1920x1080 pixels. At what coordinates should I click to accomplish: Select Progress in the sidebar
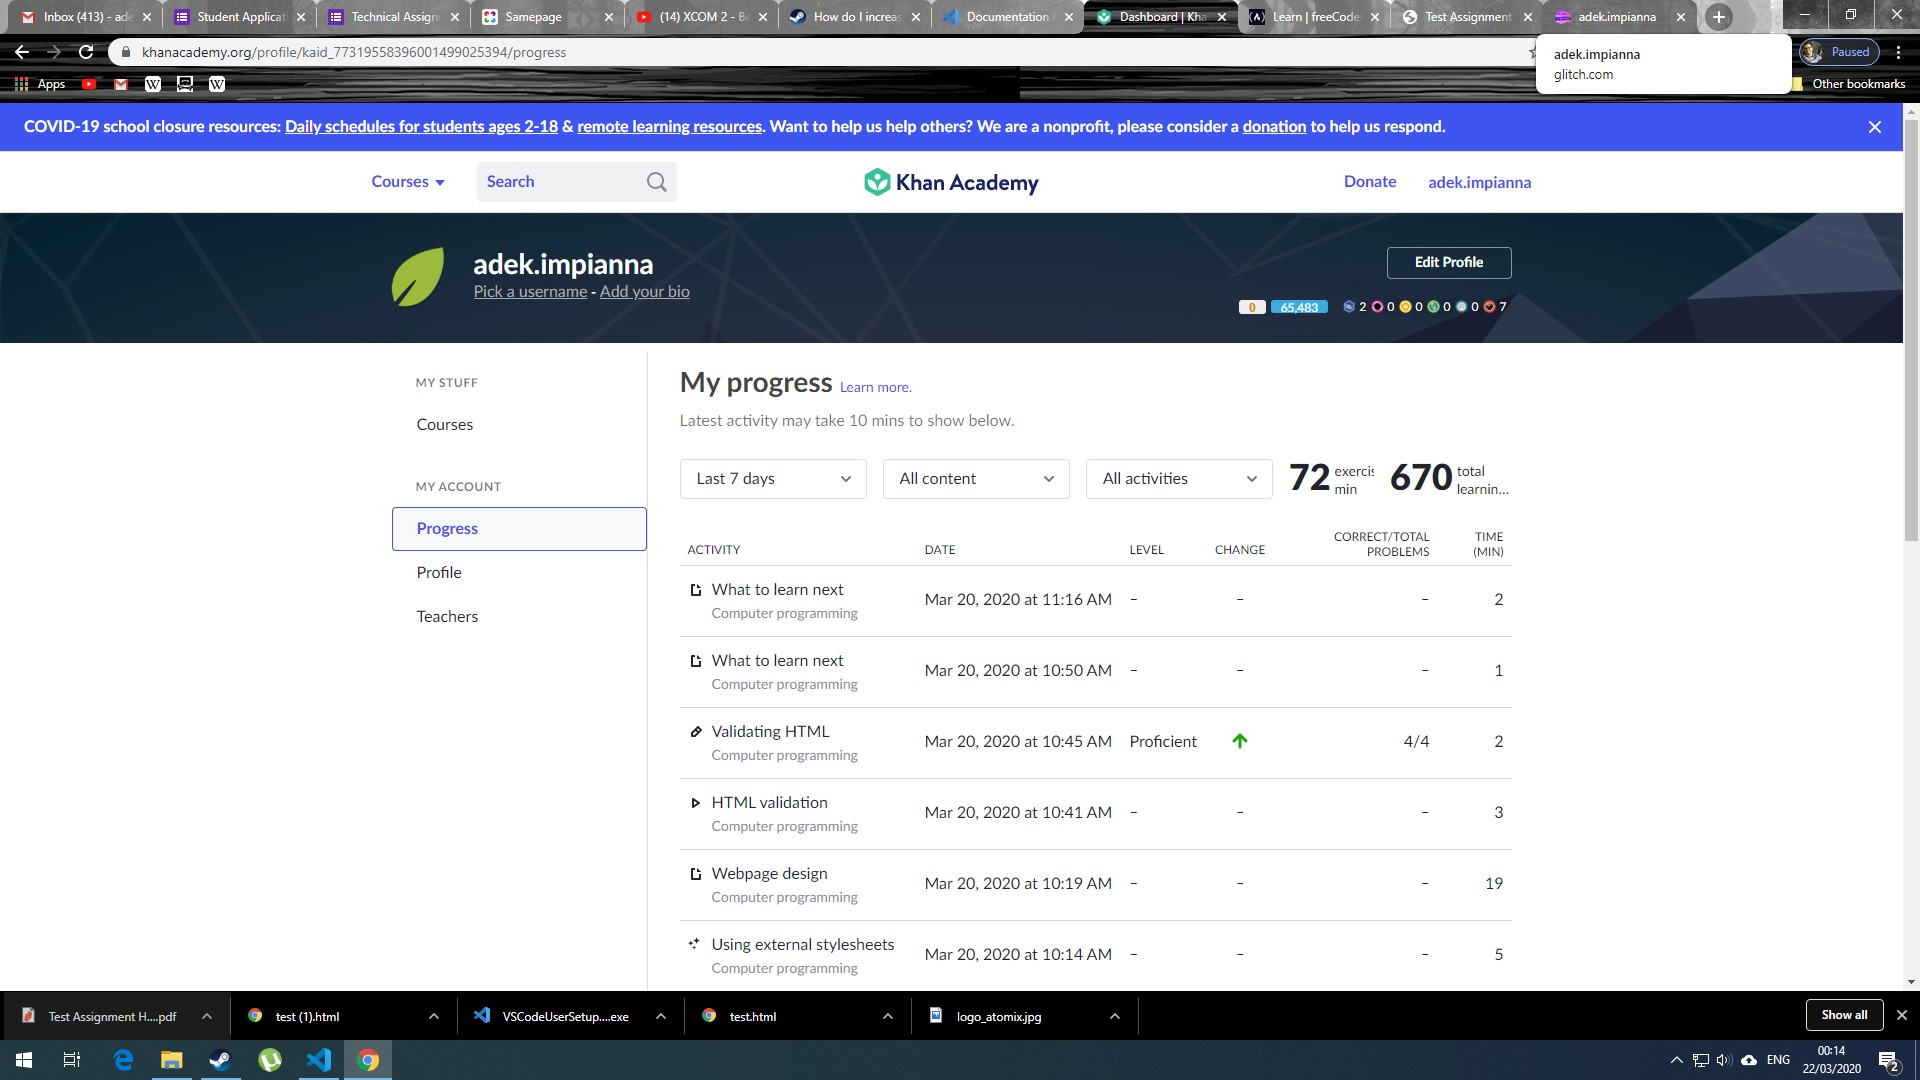coord(519,529)
